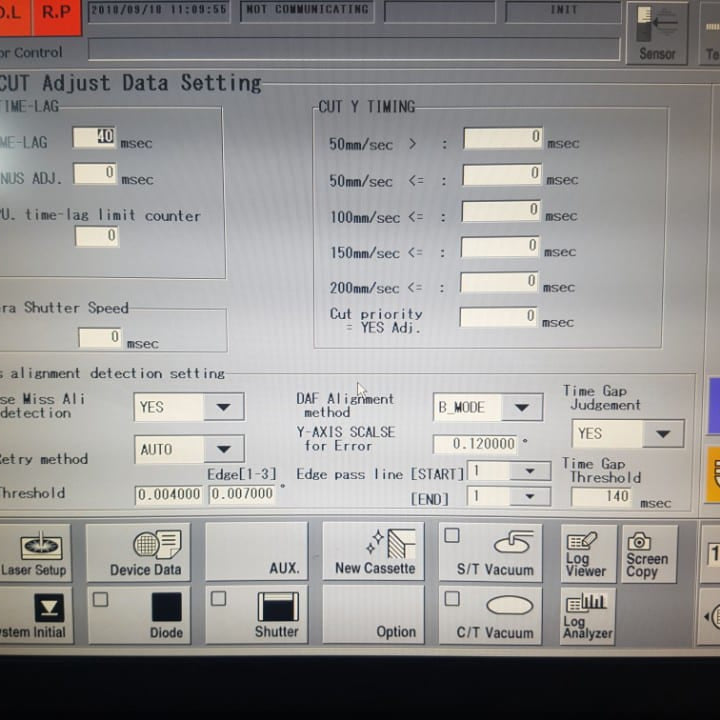This screenshot has height=720, width=720.
Task: Click the MINUS ADJ. msec field
Action: point(95,174)
